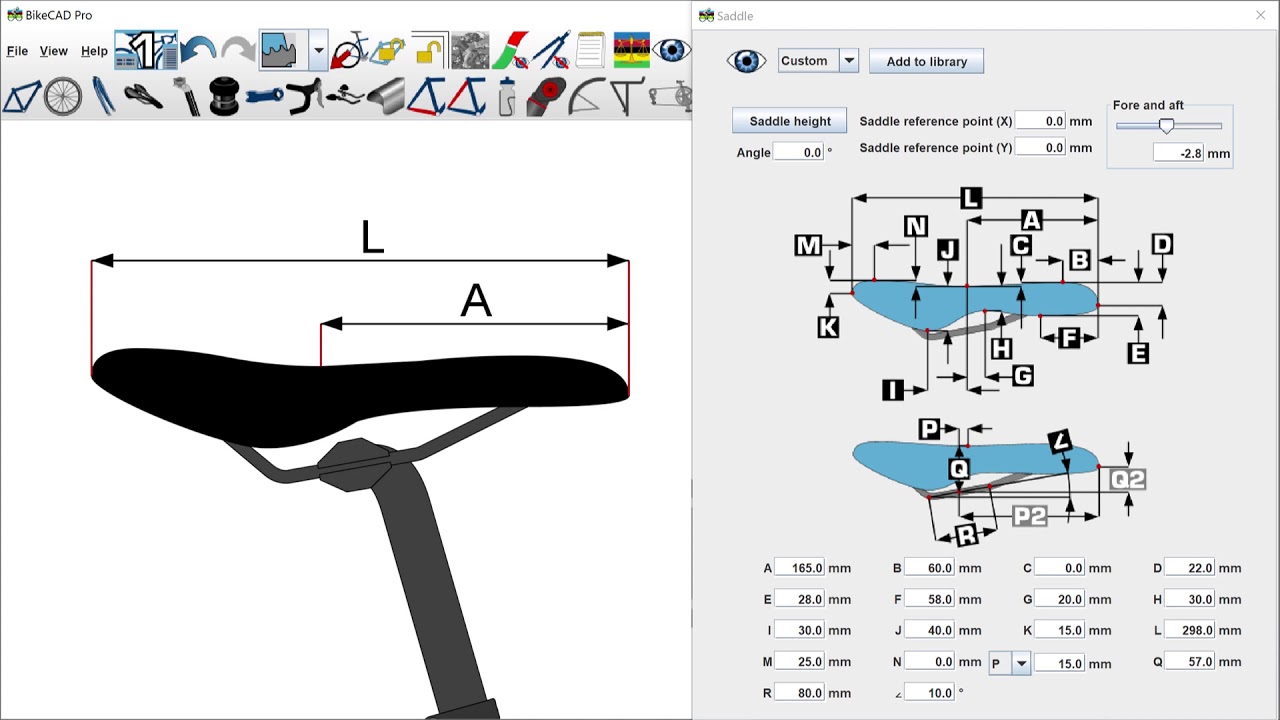Click dimension J input field
1280x720 pixels.
click(x=929, y=630)
